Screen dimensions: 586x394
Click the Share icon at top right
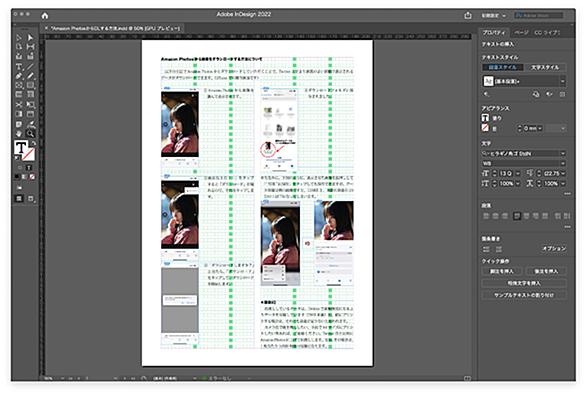[468, 15]
